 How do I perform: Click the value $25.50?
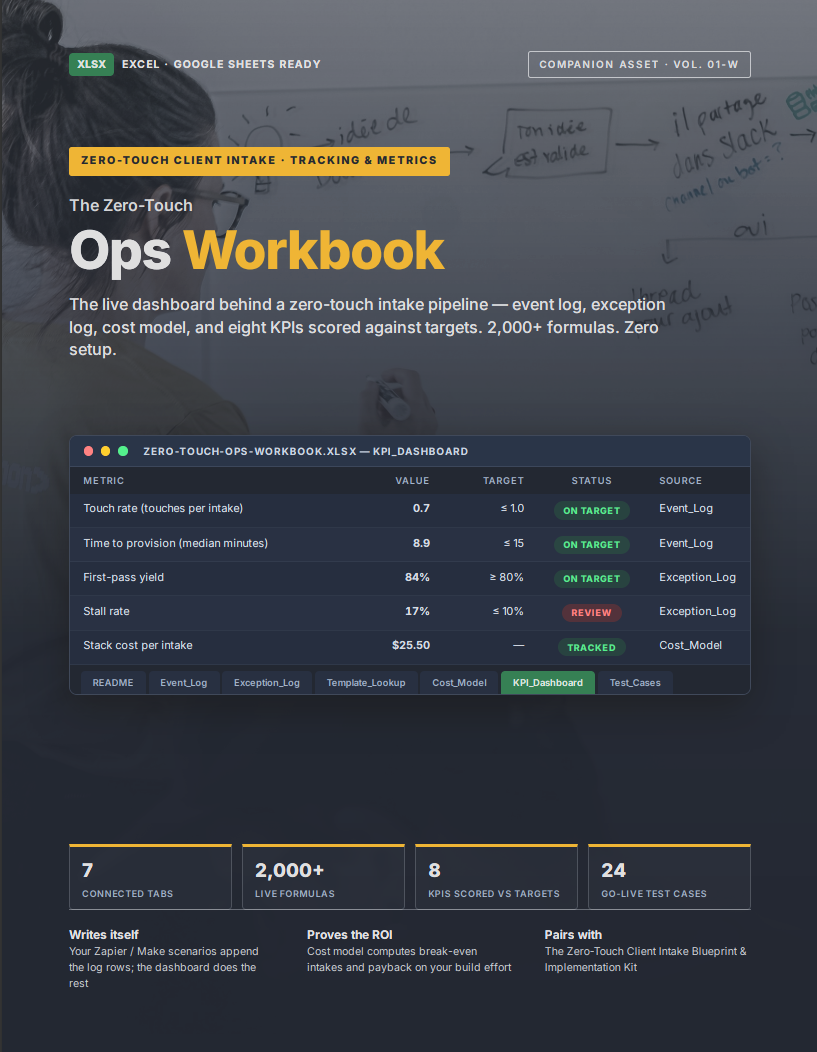click(x=411, y=645)
